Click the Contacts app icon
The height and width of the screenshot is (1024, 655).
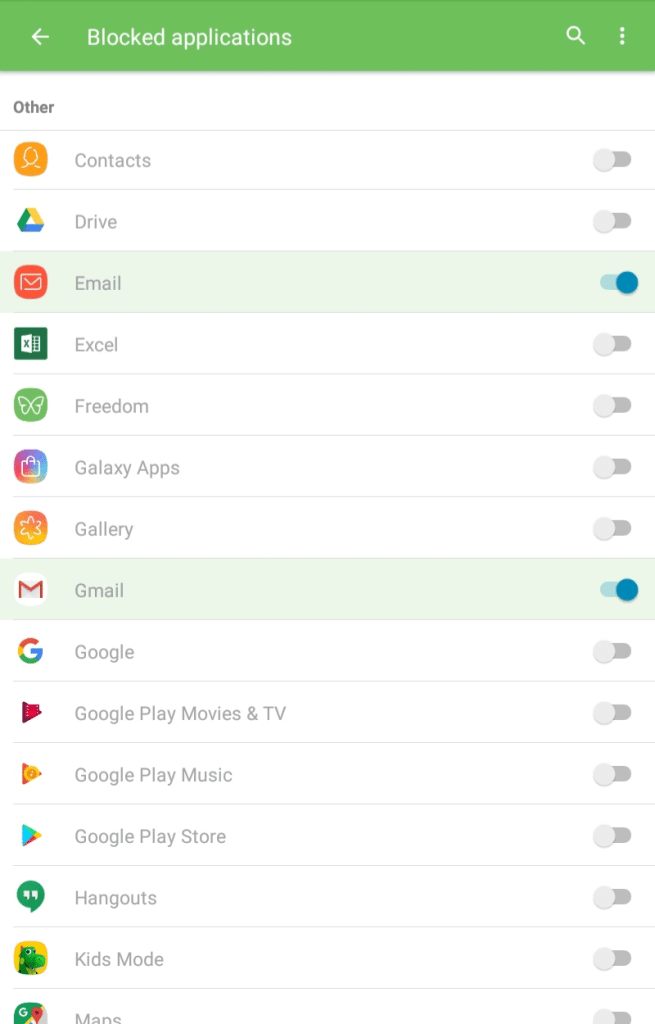[x=28, y=160]
